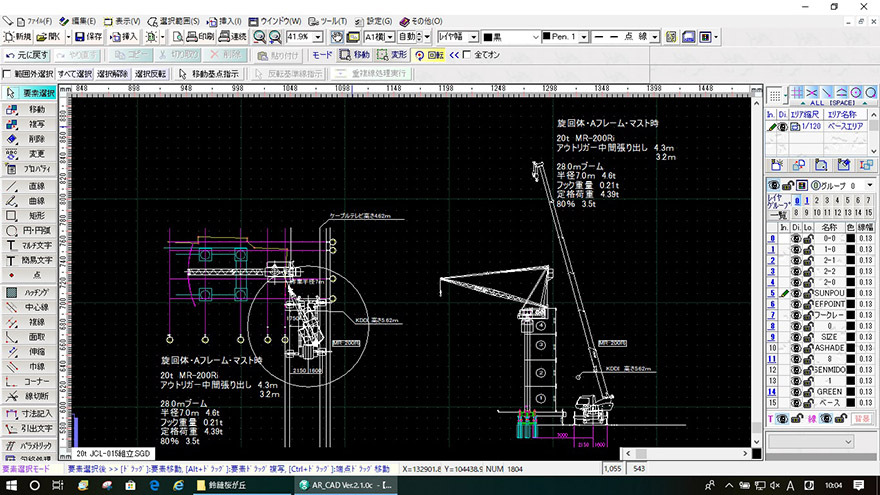
Task: Select the 矩形 rectangle tool
Action: (29, 216)
